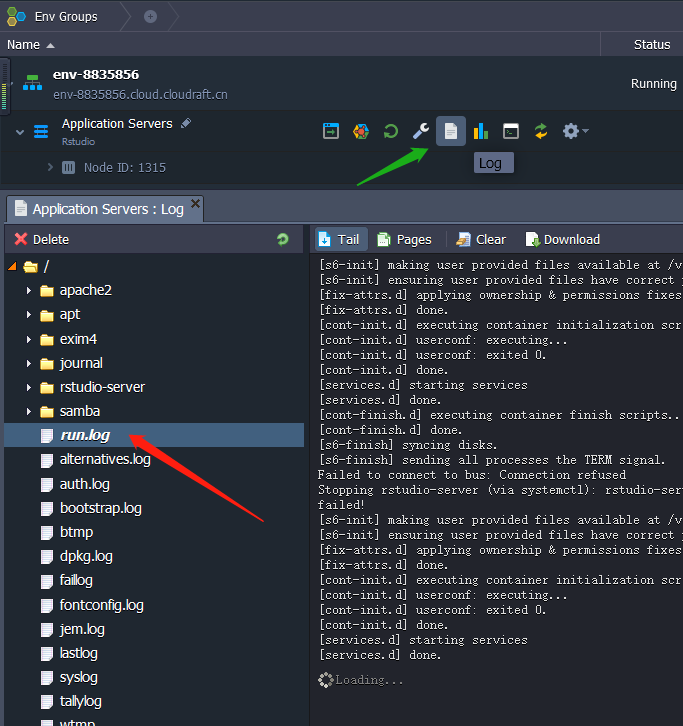
Task: Click the wrench Config icon
Action: (421, 131)
